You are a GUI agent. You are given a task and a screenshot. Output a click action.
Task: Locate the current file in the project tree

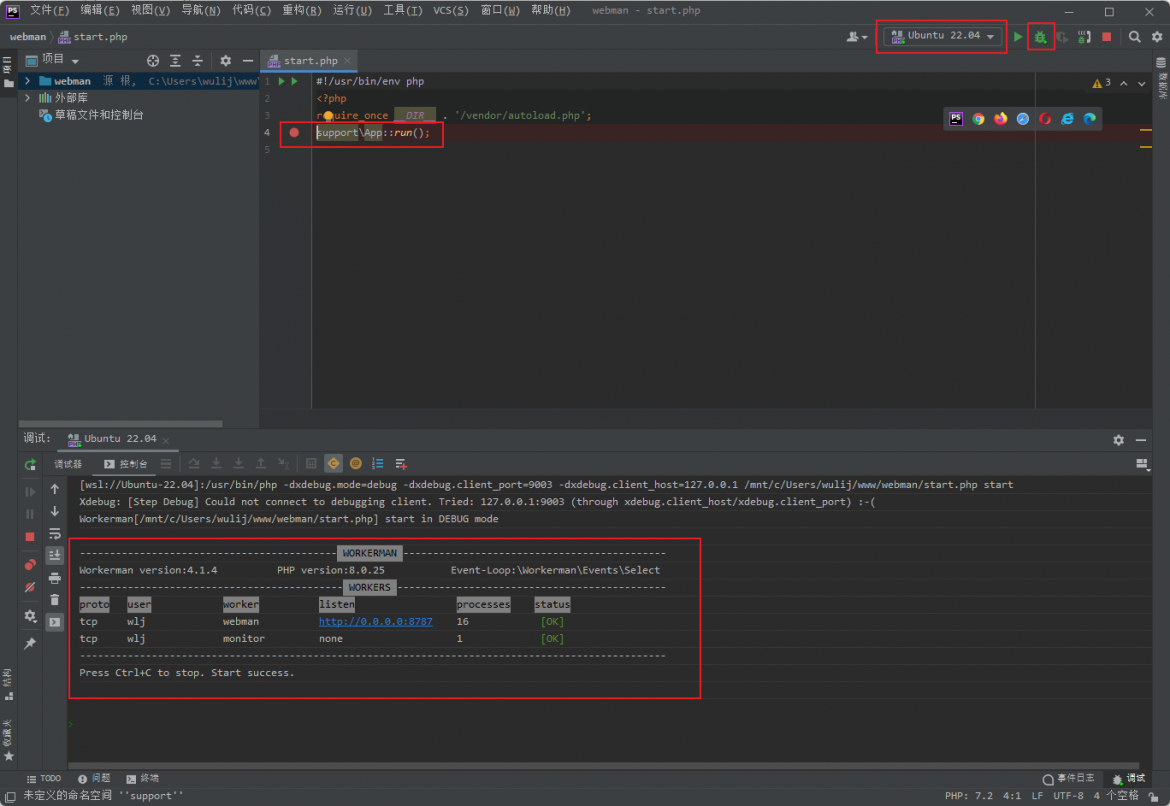point(153,60)
